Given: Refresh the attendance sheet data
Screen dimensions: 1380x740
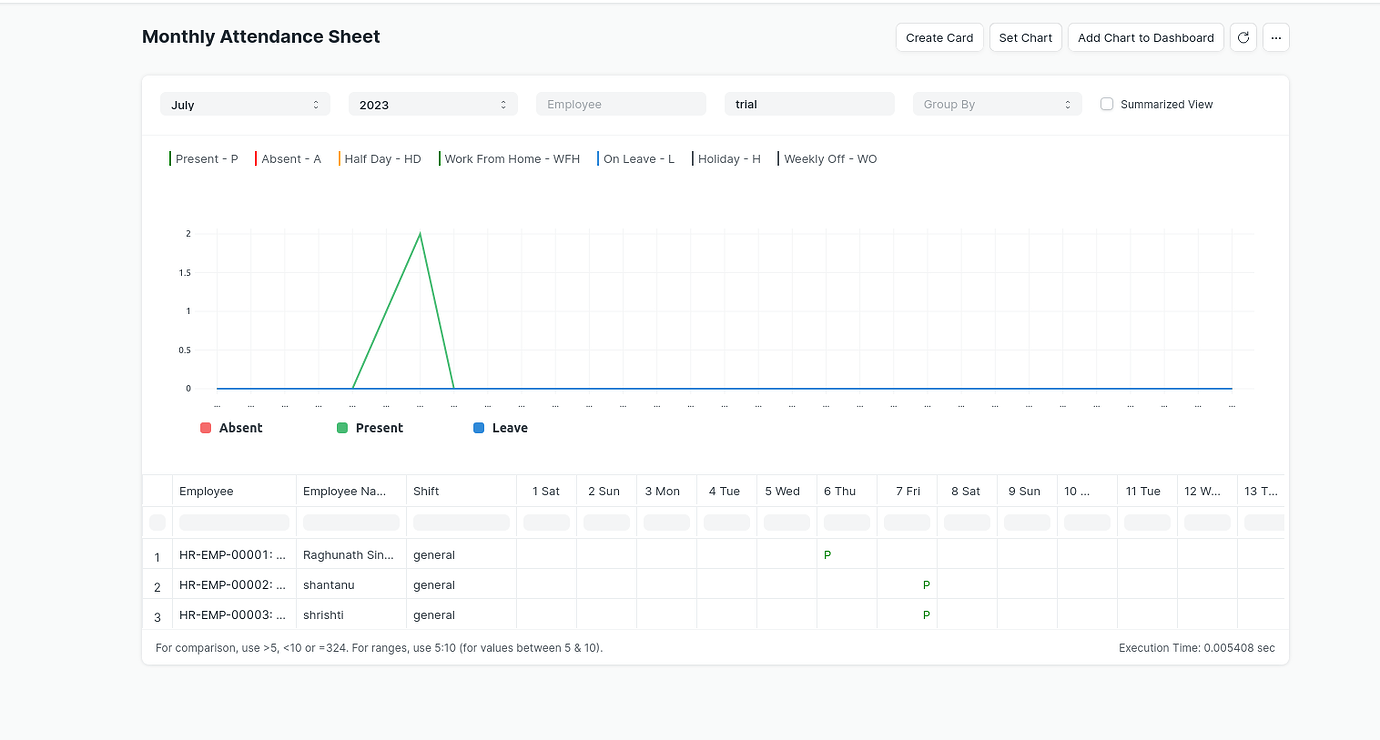Looking at the screenshot, I should (x=1243, y=37).
